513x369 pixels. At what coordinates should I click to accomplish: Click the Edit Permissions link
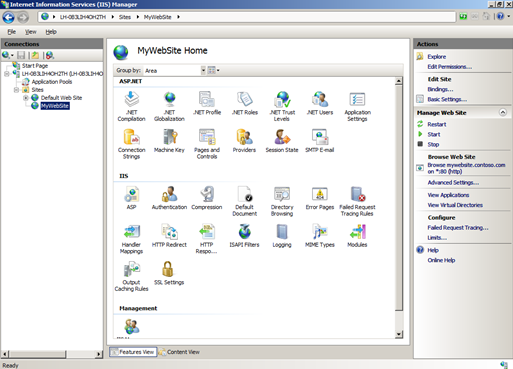[450, 67]
